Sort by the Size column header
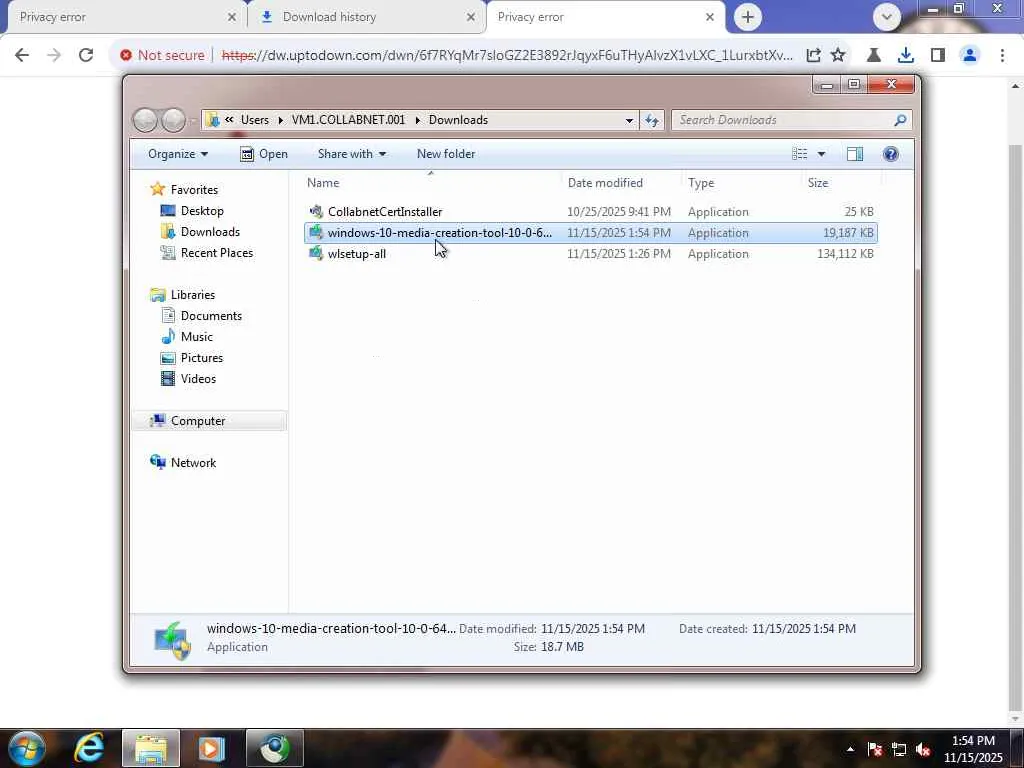 tap(841, 183)
